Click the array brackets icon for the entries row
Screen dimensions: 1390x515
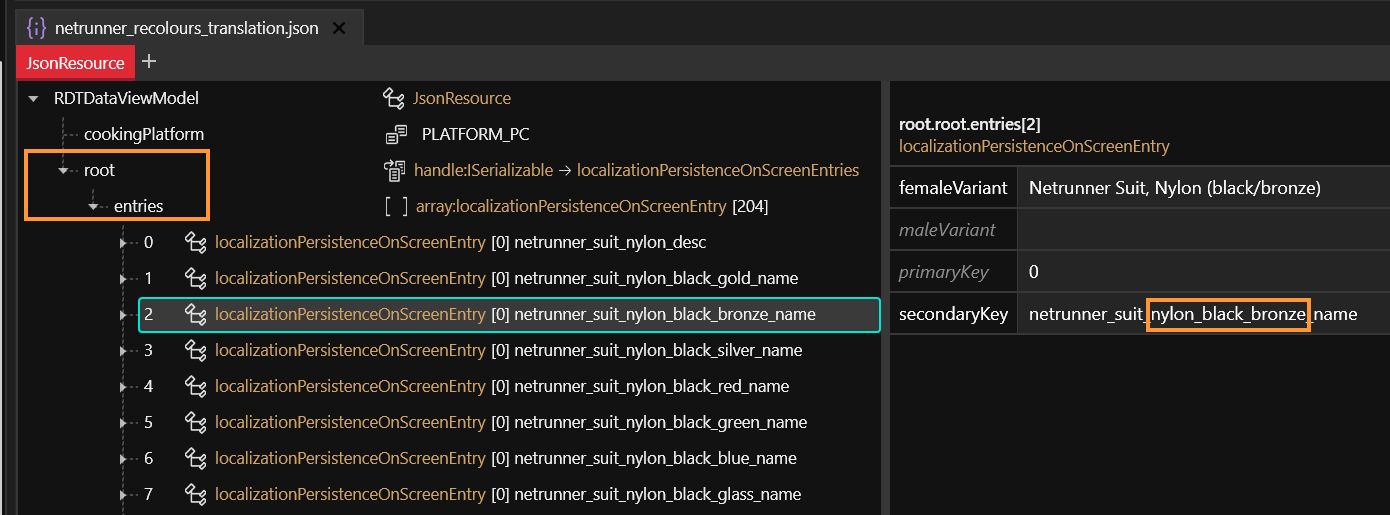pos(396,206)
